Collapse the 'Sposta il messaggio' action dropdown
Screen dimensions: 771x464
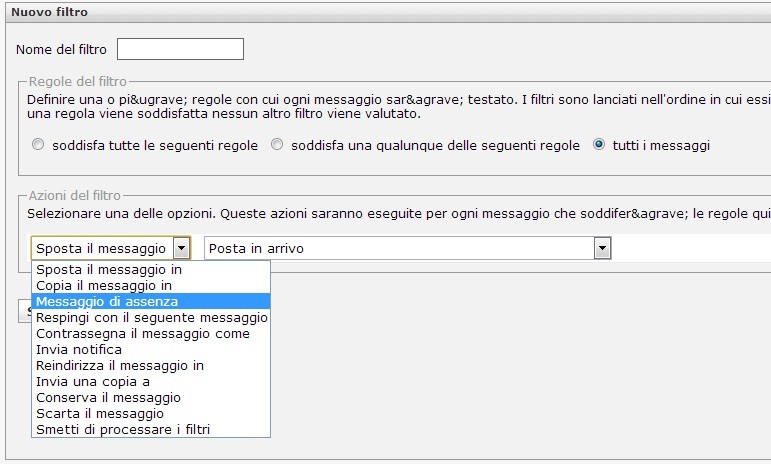[181, 248]
